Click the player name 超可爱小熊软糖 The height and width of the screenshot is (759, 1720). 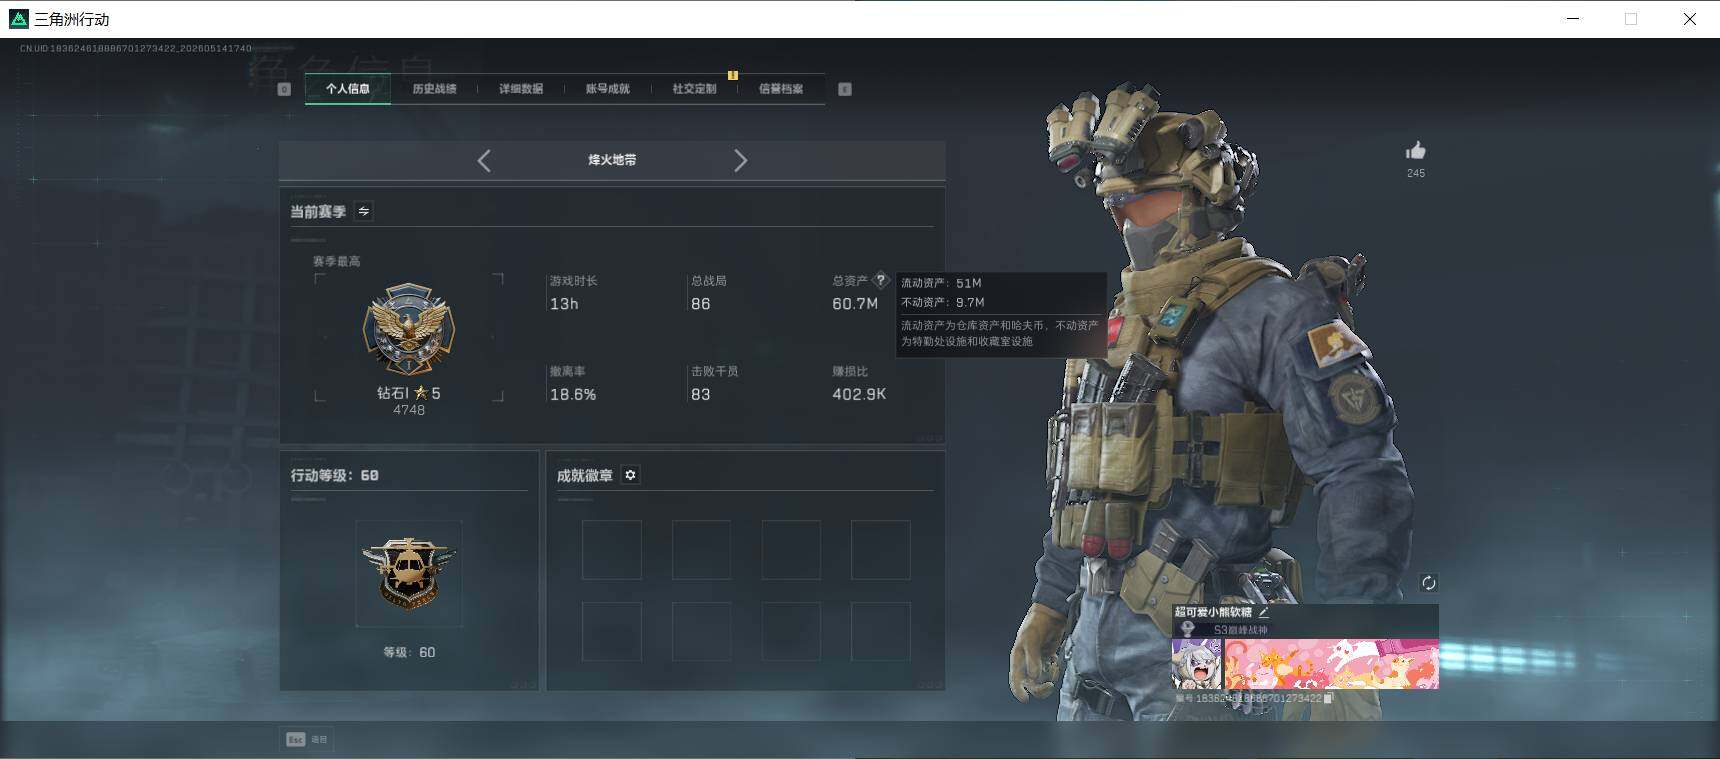click(x=1213, y=612)
